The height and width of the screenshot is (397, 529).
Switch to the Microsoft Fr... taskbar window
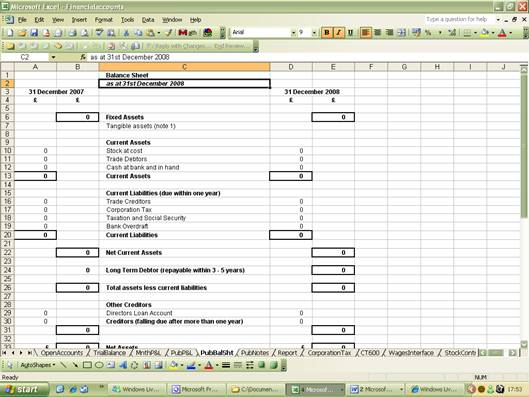pyautogui.click(x=196, y=389)
